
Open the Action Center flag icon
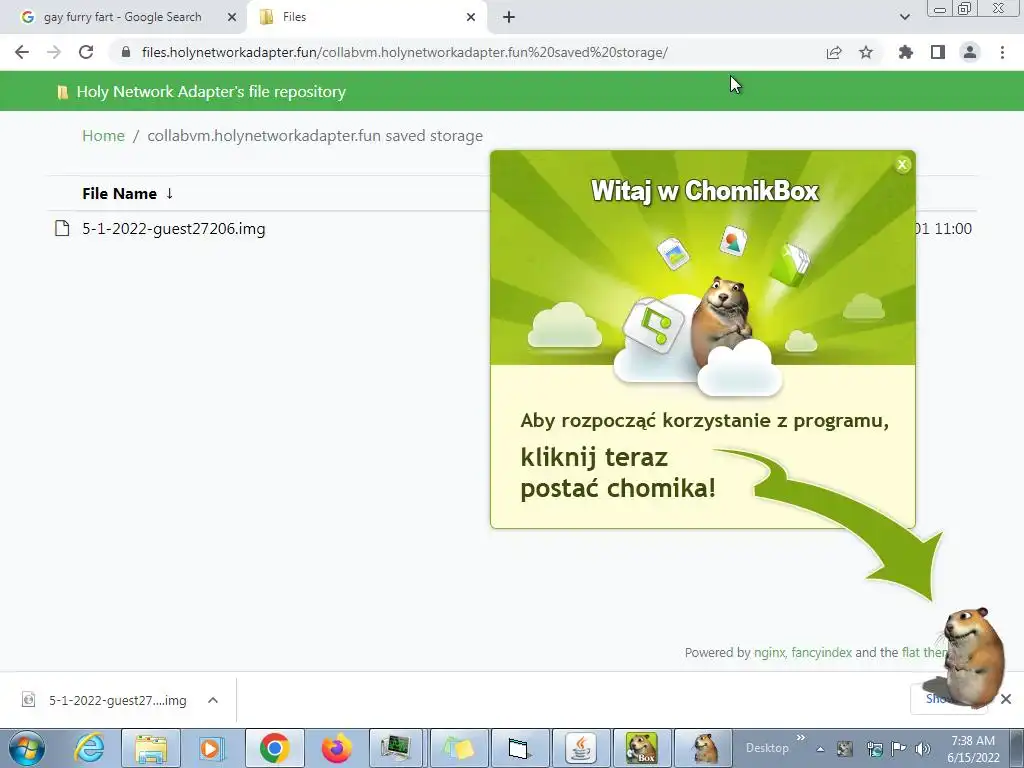899,749
